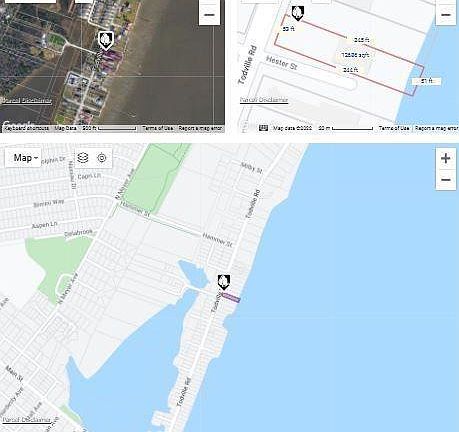The width and height of the screenshot is (459, 432).
Task: Zoom out on the parcel dimensions map
Action: tap(446, 15)
